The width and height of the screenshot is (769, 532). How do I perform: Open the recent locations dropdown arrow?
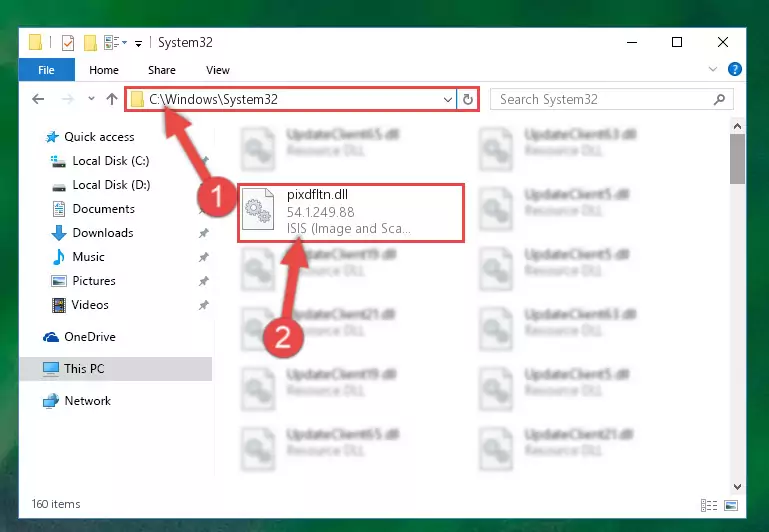[91, 99]
